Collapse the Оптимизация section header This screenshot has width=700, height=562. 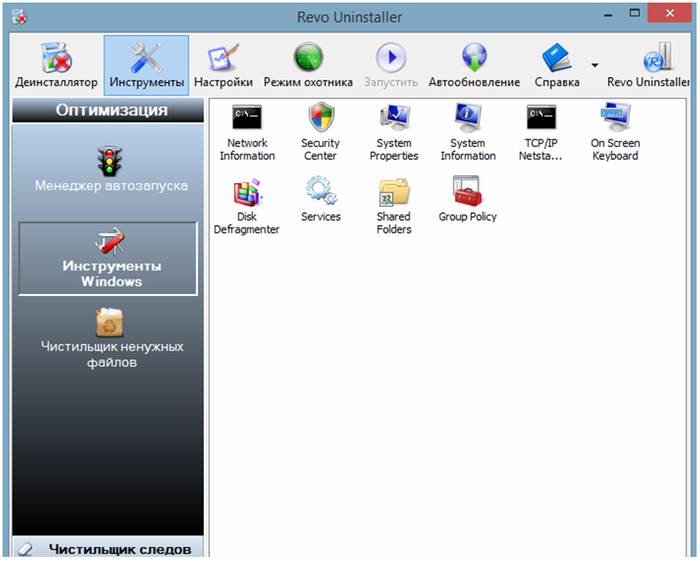click(x=110, y=110)
